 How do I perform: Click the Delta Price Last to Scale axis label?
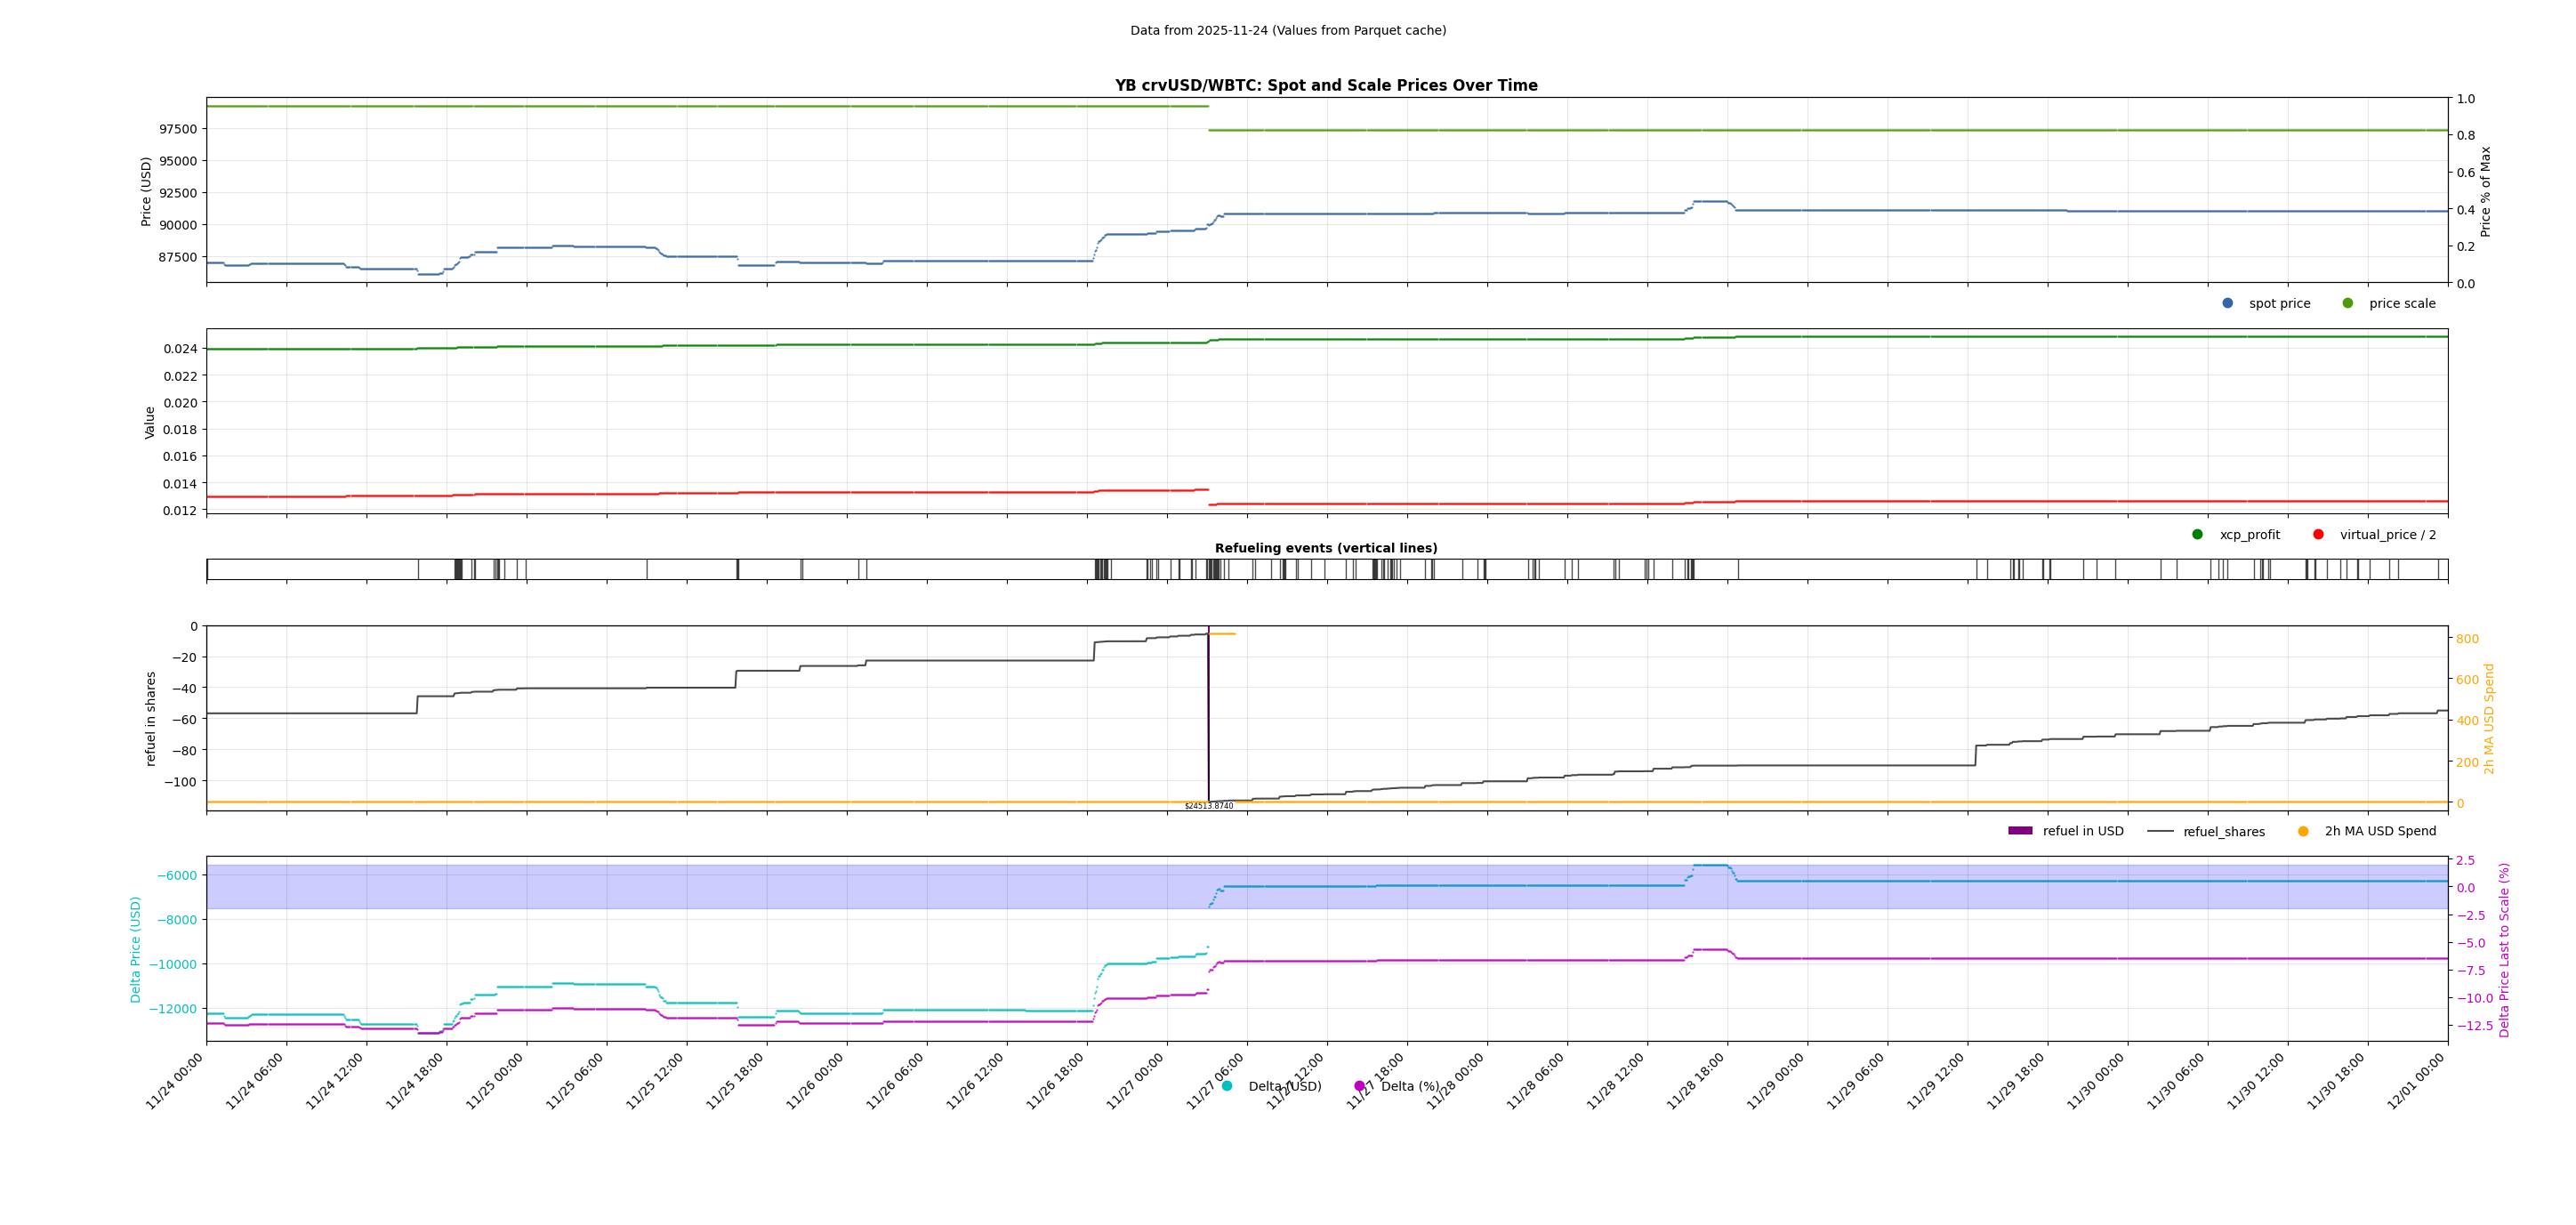point(2504,949)
